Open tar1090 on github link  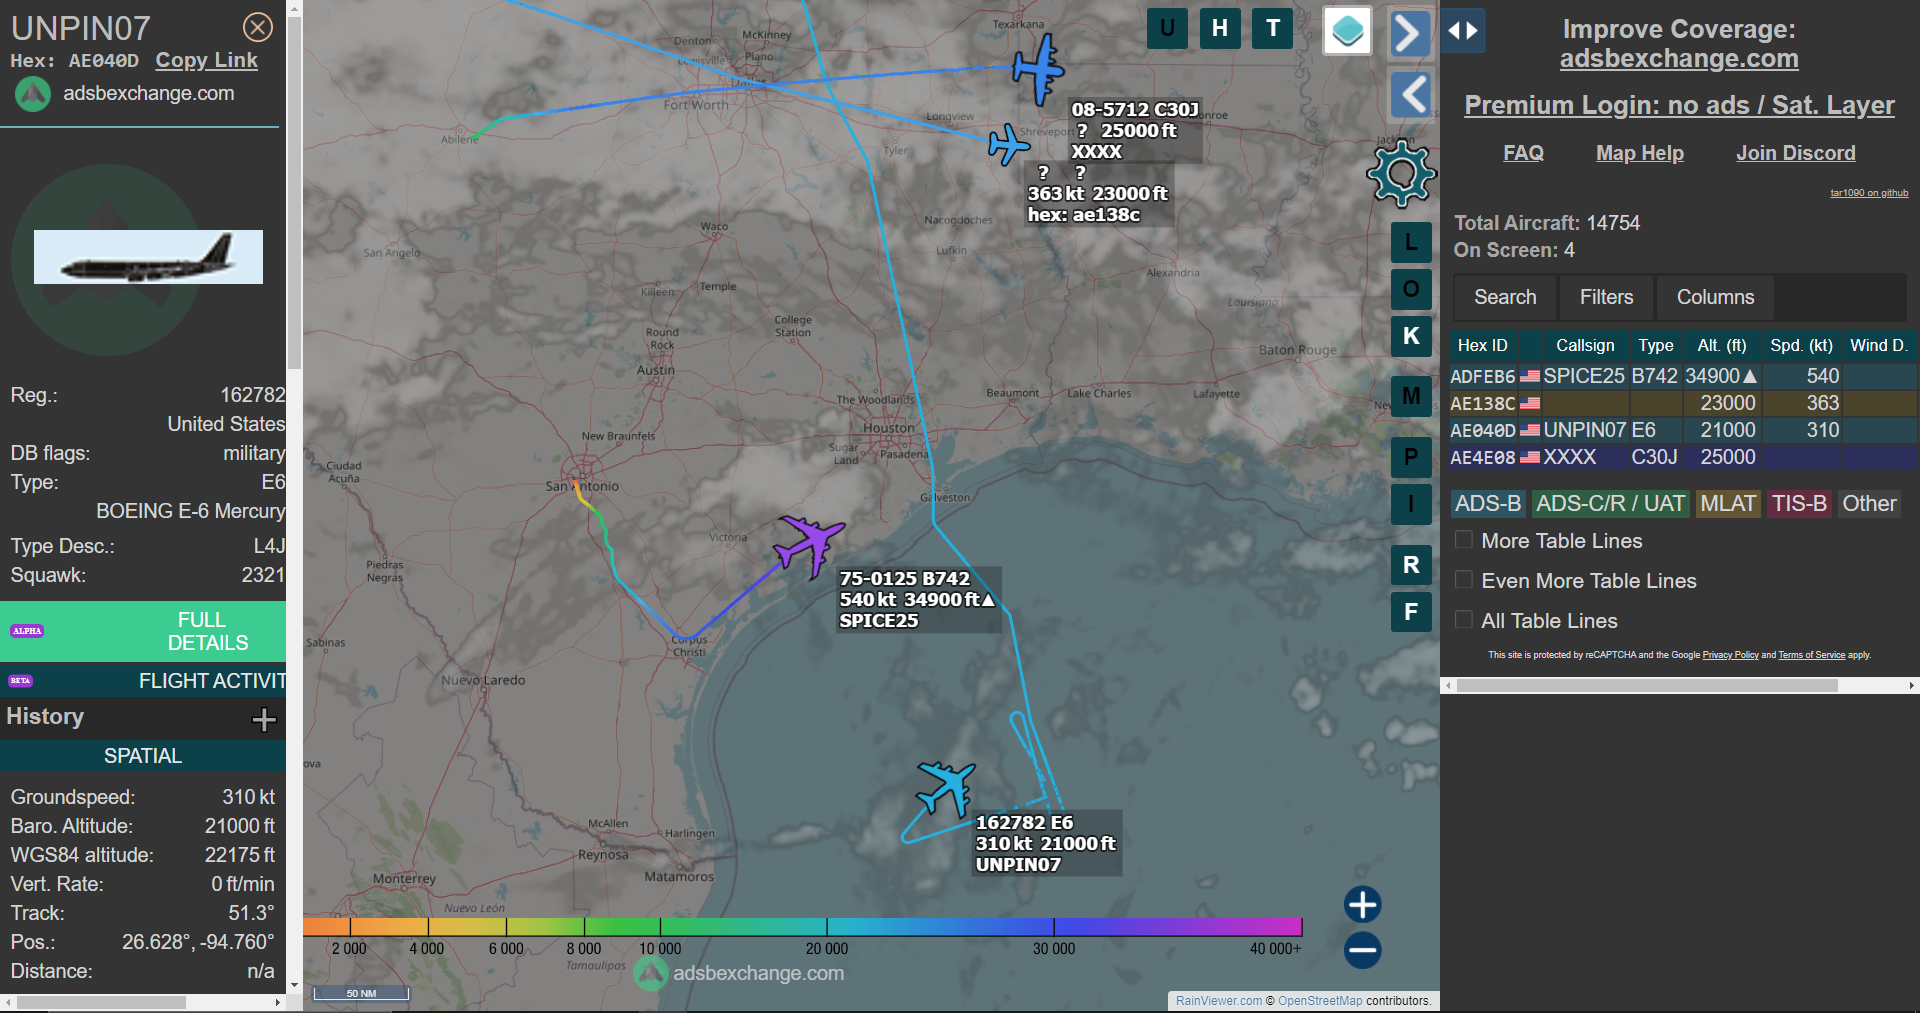click(1869, 193)
